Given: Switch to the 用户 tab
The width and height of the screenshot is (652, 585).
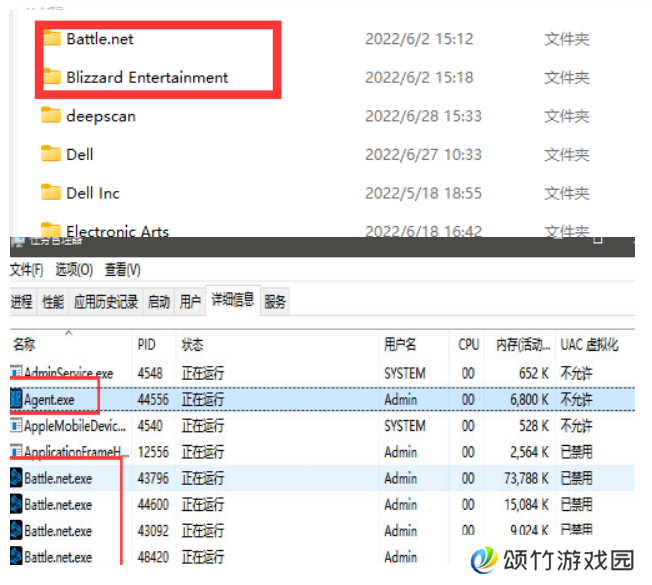Looking at the screenshot, I should point(190,301).
